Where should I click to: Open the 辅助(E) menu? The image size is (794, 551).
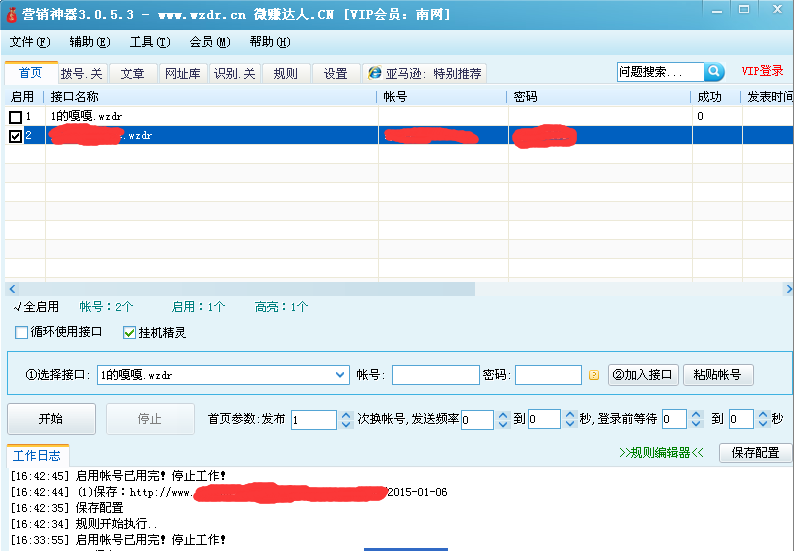(x=90, y=42)
